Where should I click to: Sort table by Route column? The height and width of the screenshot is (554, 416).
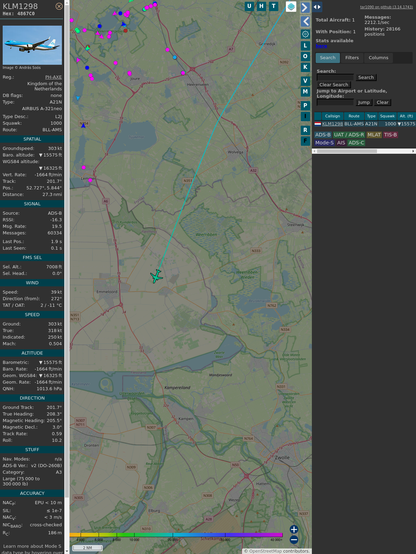[354, 116]
